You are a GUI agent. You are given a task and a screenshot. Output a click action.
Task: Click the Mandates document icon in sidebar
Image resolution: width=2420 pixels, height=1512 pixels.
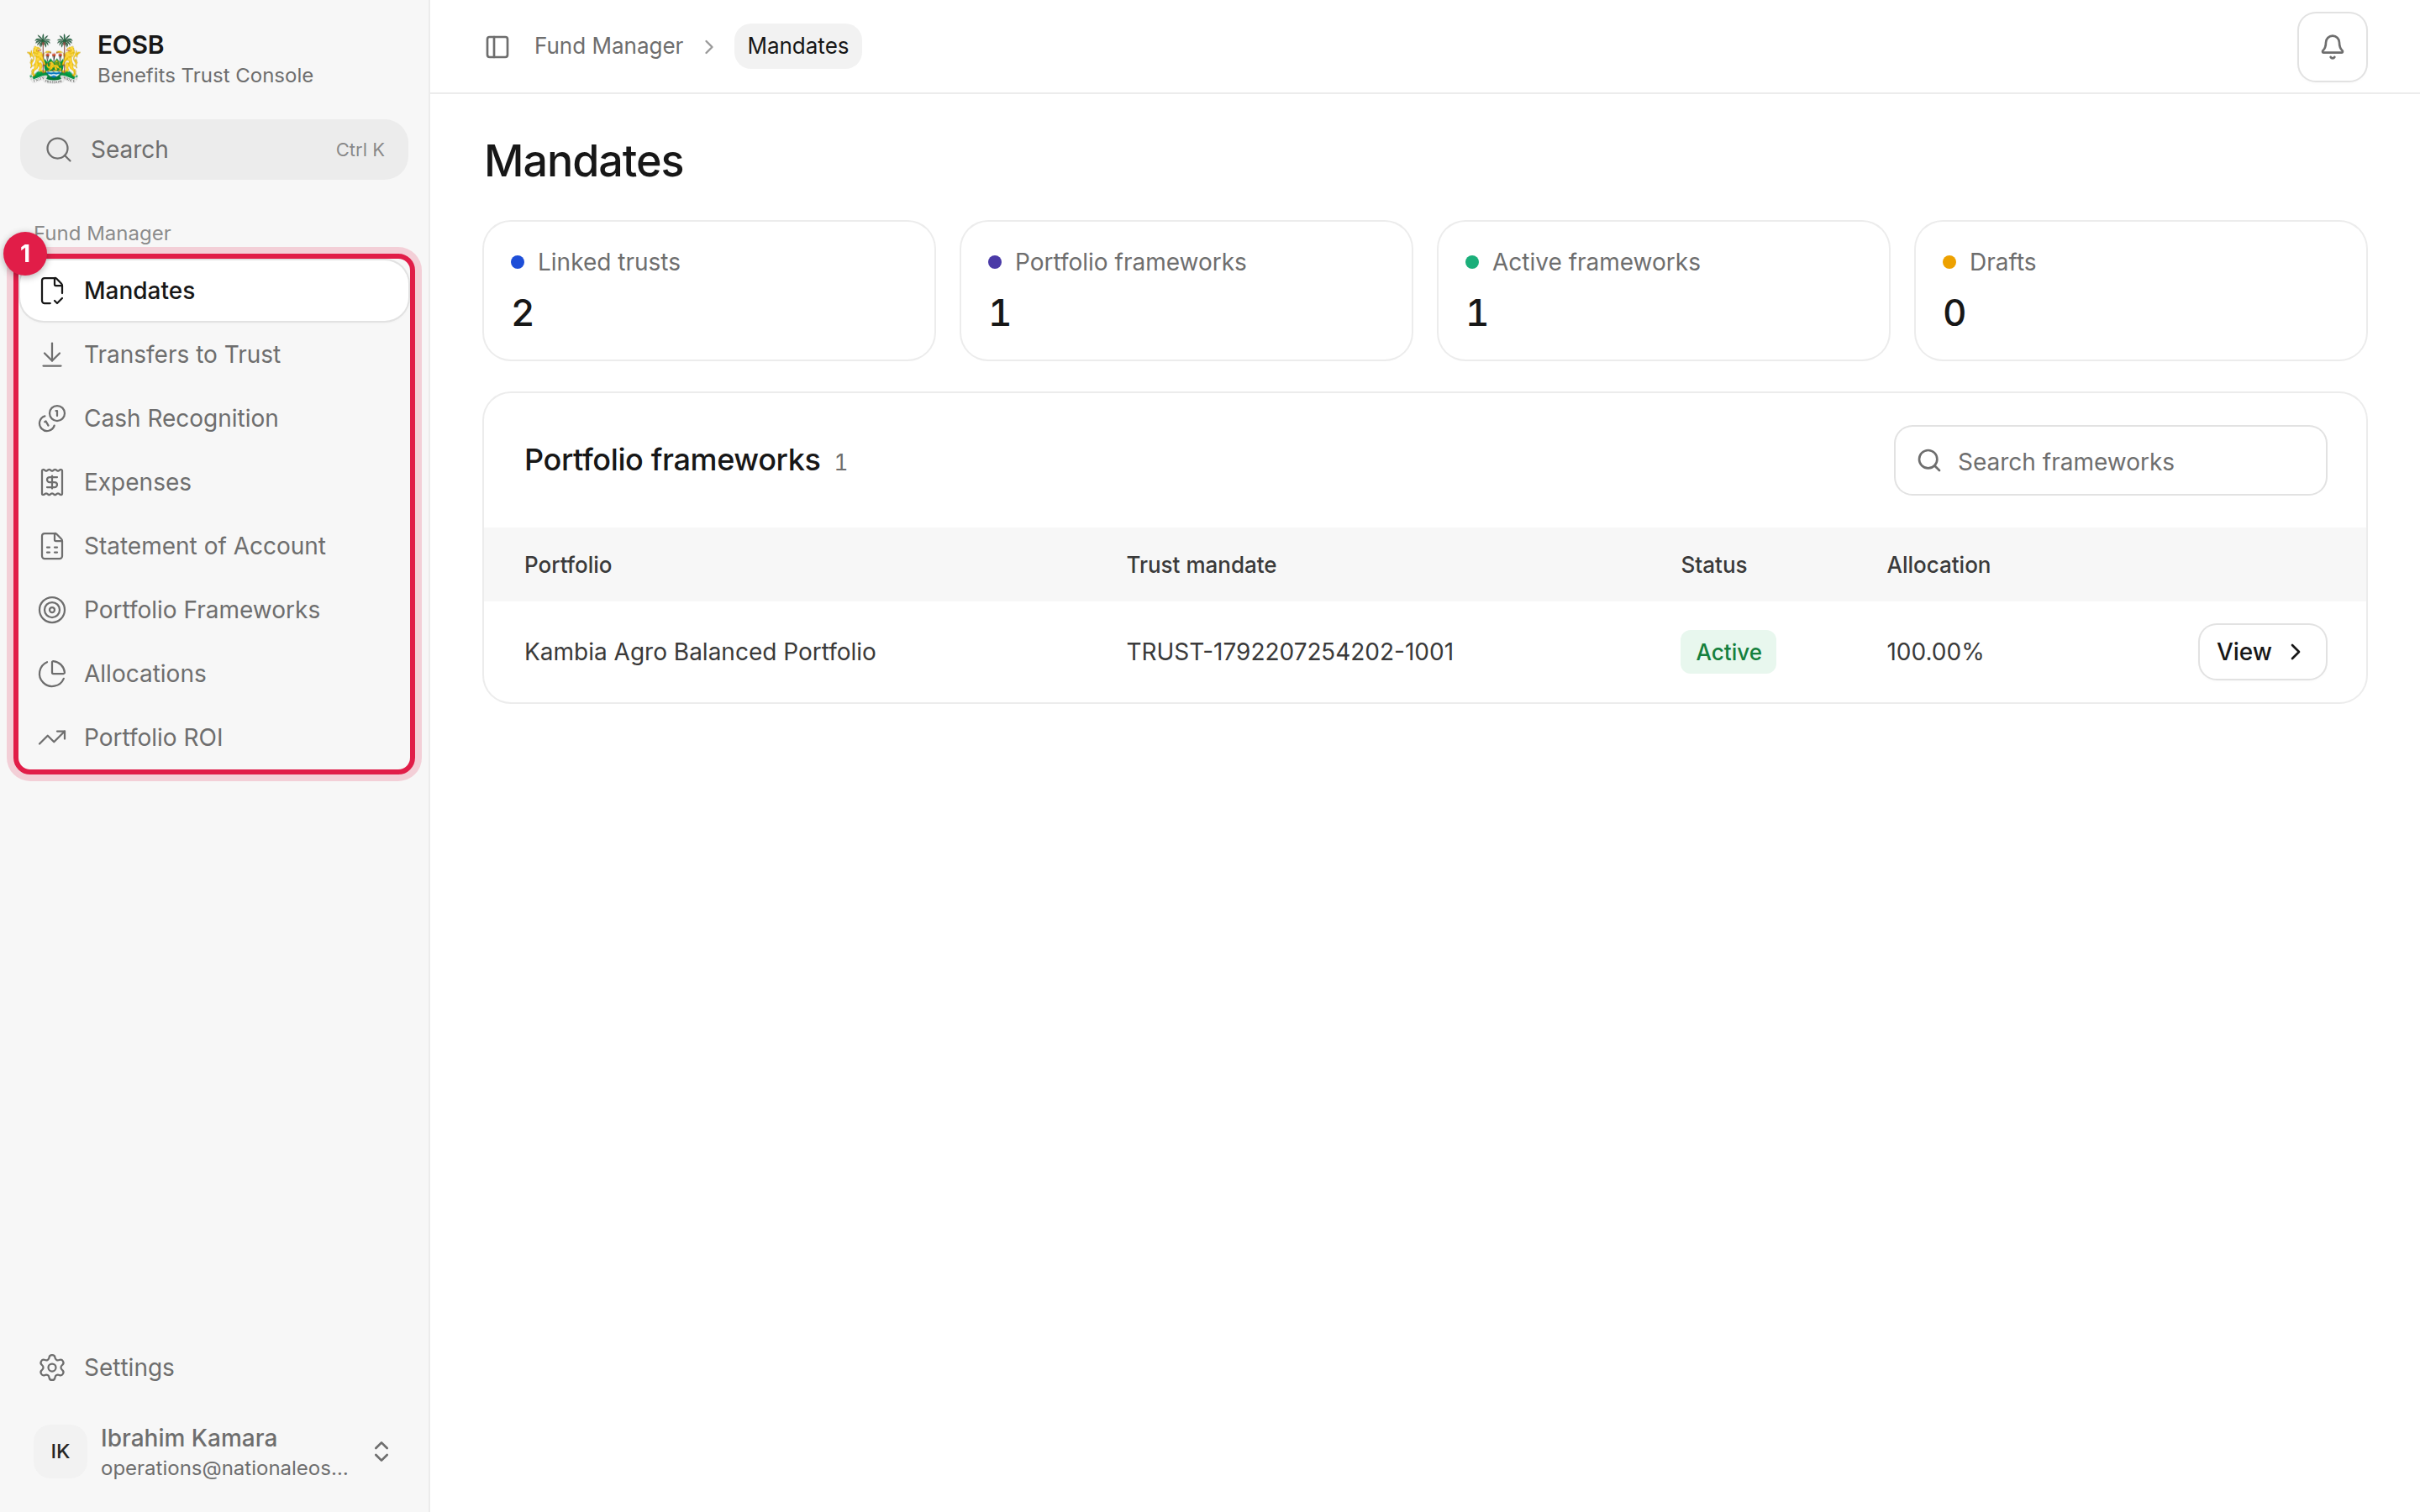[52, 290]
